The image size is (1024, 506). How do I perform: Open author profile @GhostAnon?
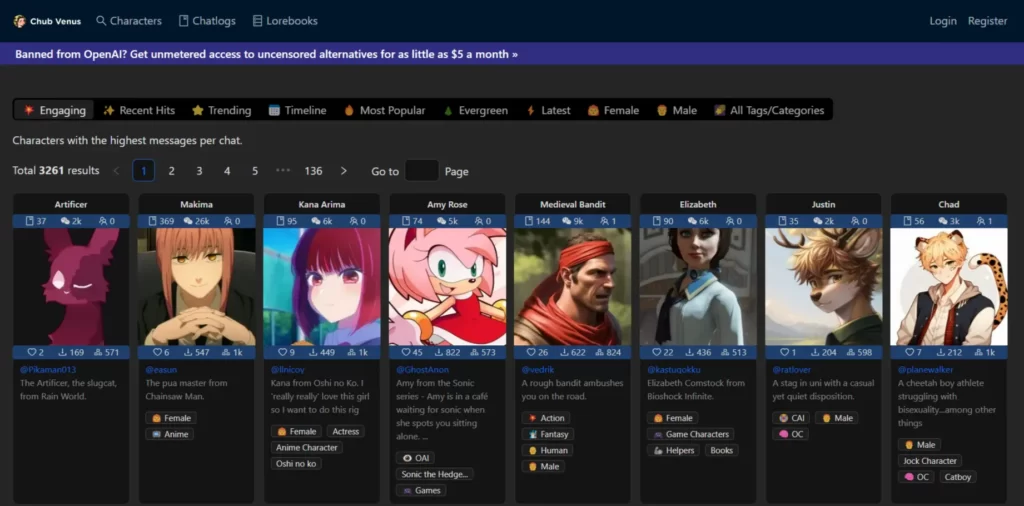point(422,370)
